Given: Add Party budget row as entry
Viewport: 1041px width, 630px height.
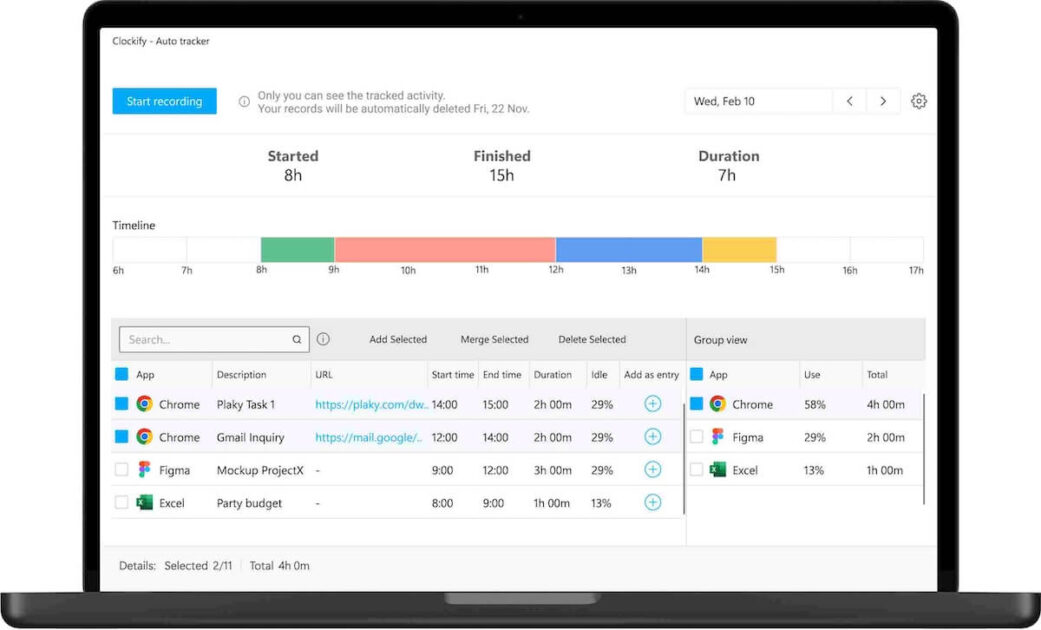Looking at the screenshot, I should click(x=653, y=503).
